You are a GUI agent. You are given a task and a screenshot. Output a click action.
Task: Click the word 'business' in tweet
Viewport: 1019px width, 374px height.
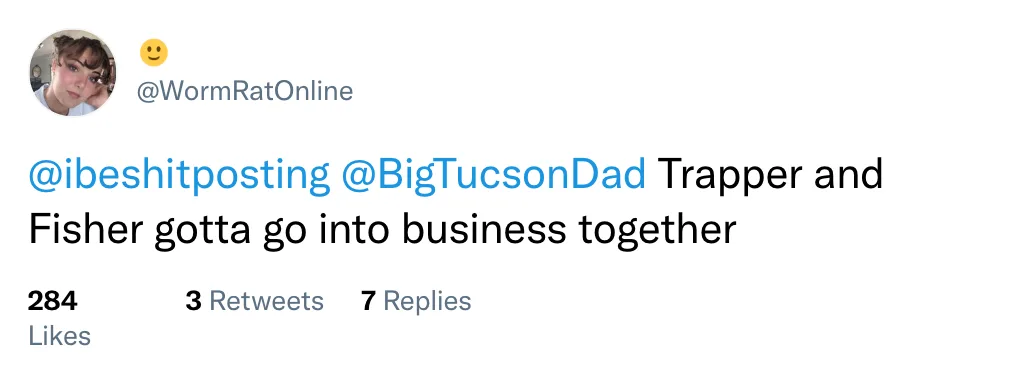click(x=484, y=229)
